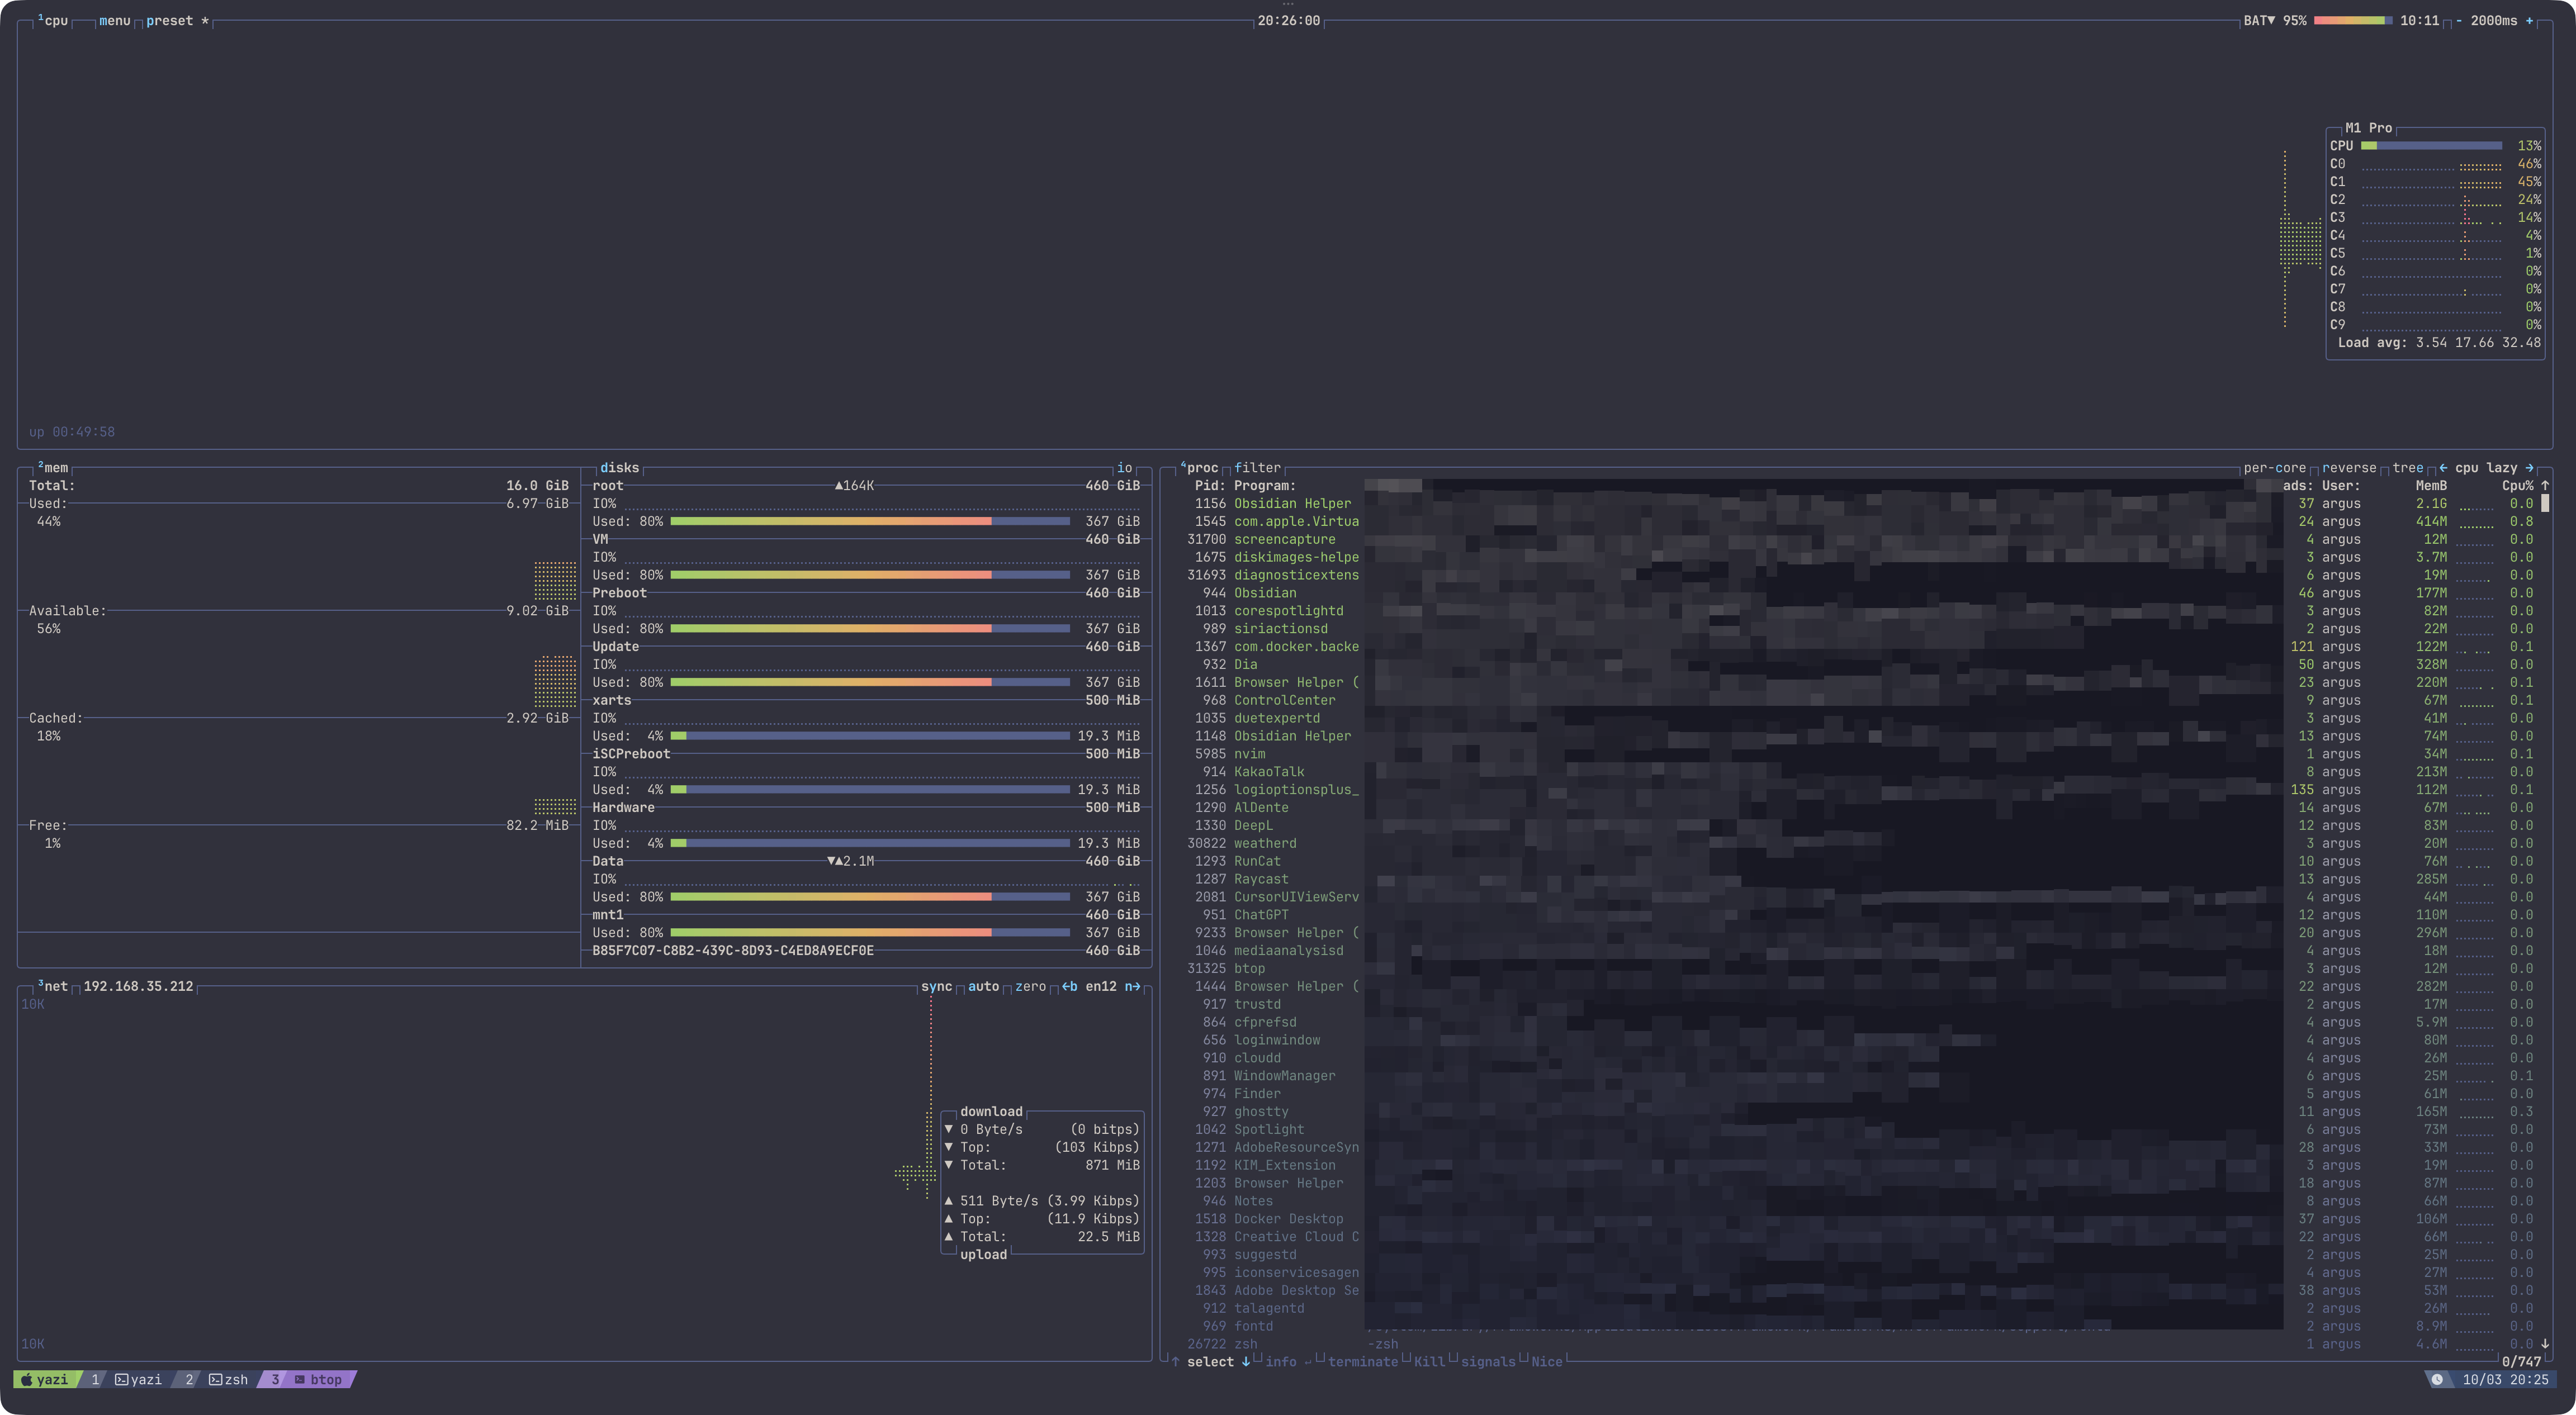Viewport: 2576px width, 1415px height.
Task: Toggle reverse sorting of processes
Action: click(x=2348, y=468)
